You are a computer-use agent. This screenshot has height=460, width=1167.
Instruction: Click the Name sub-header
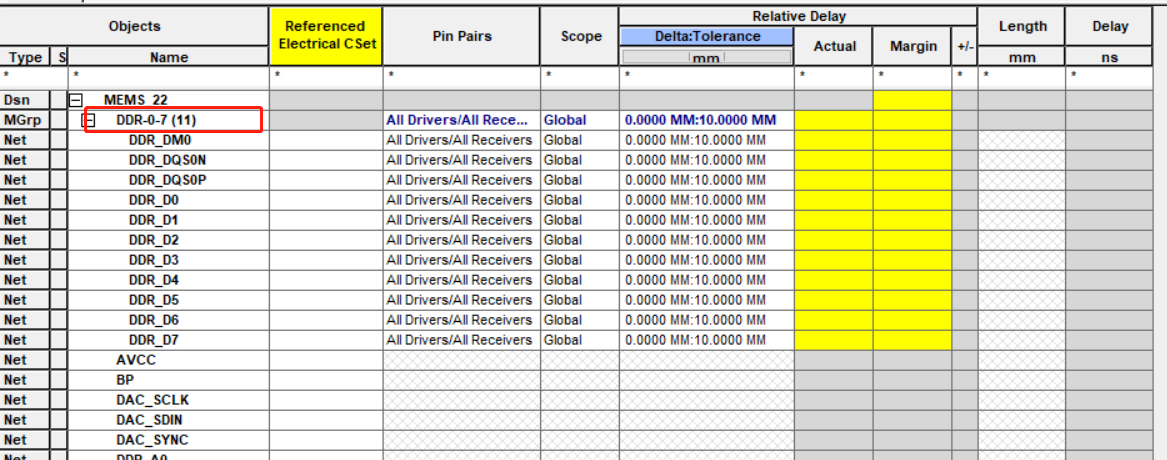(169, 57)
